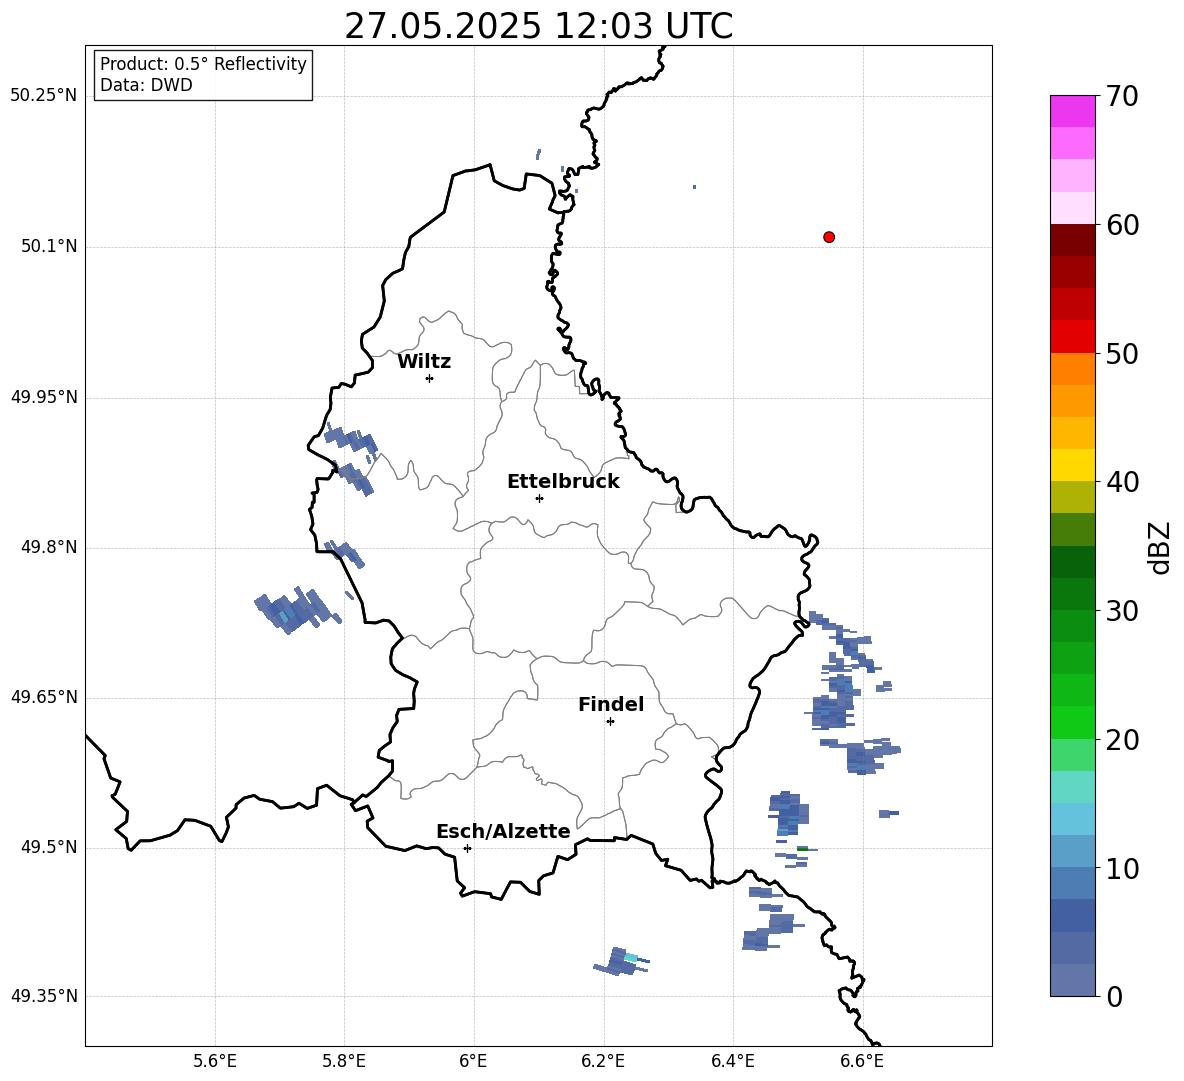
Task: Click the 49.5°N latitude label
Action: coord(48,847)
